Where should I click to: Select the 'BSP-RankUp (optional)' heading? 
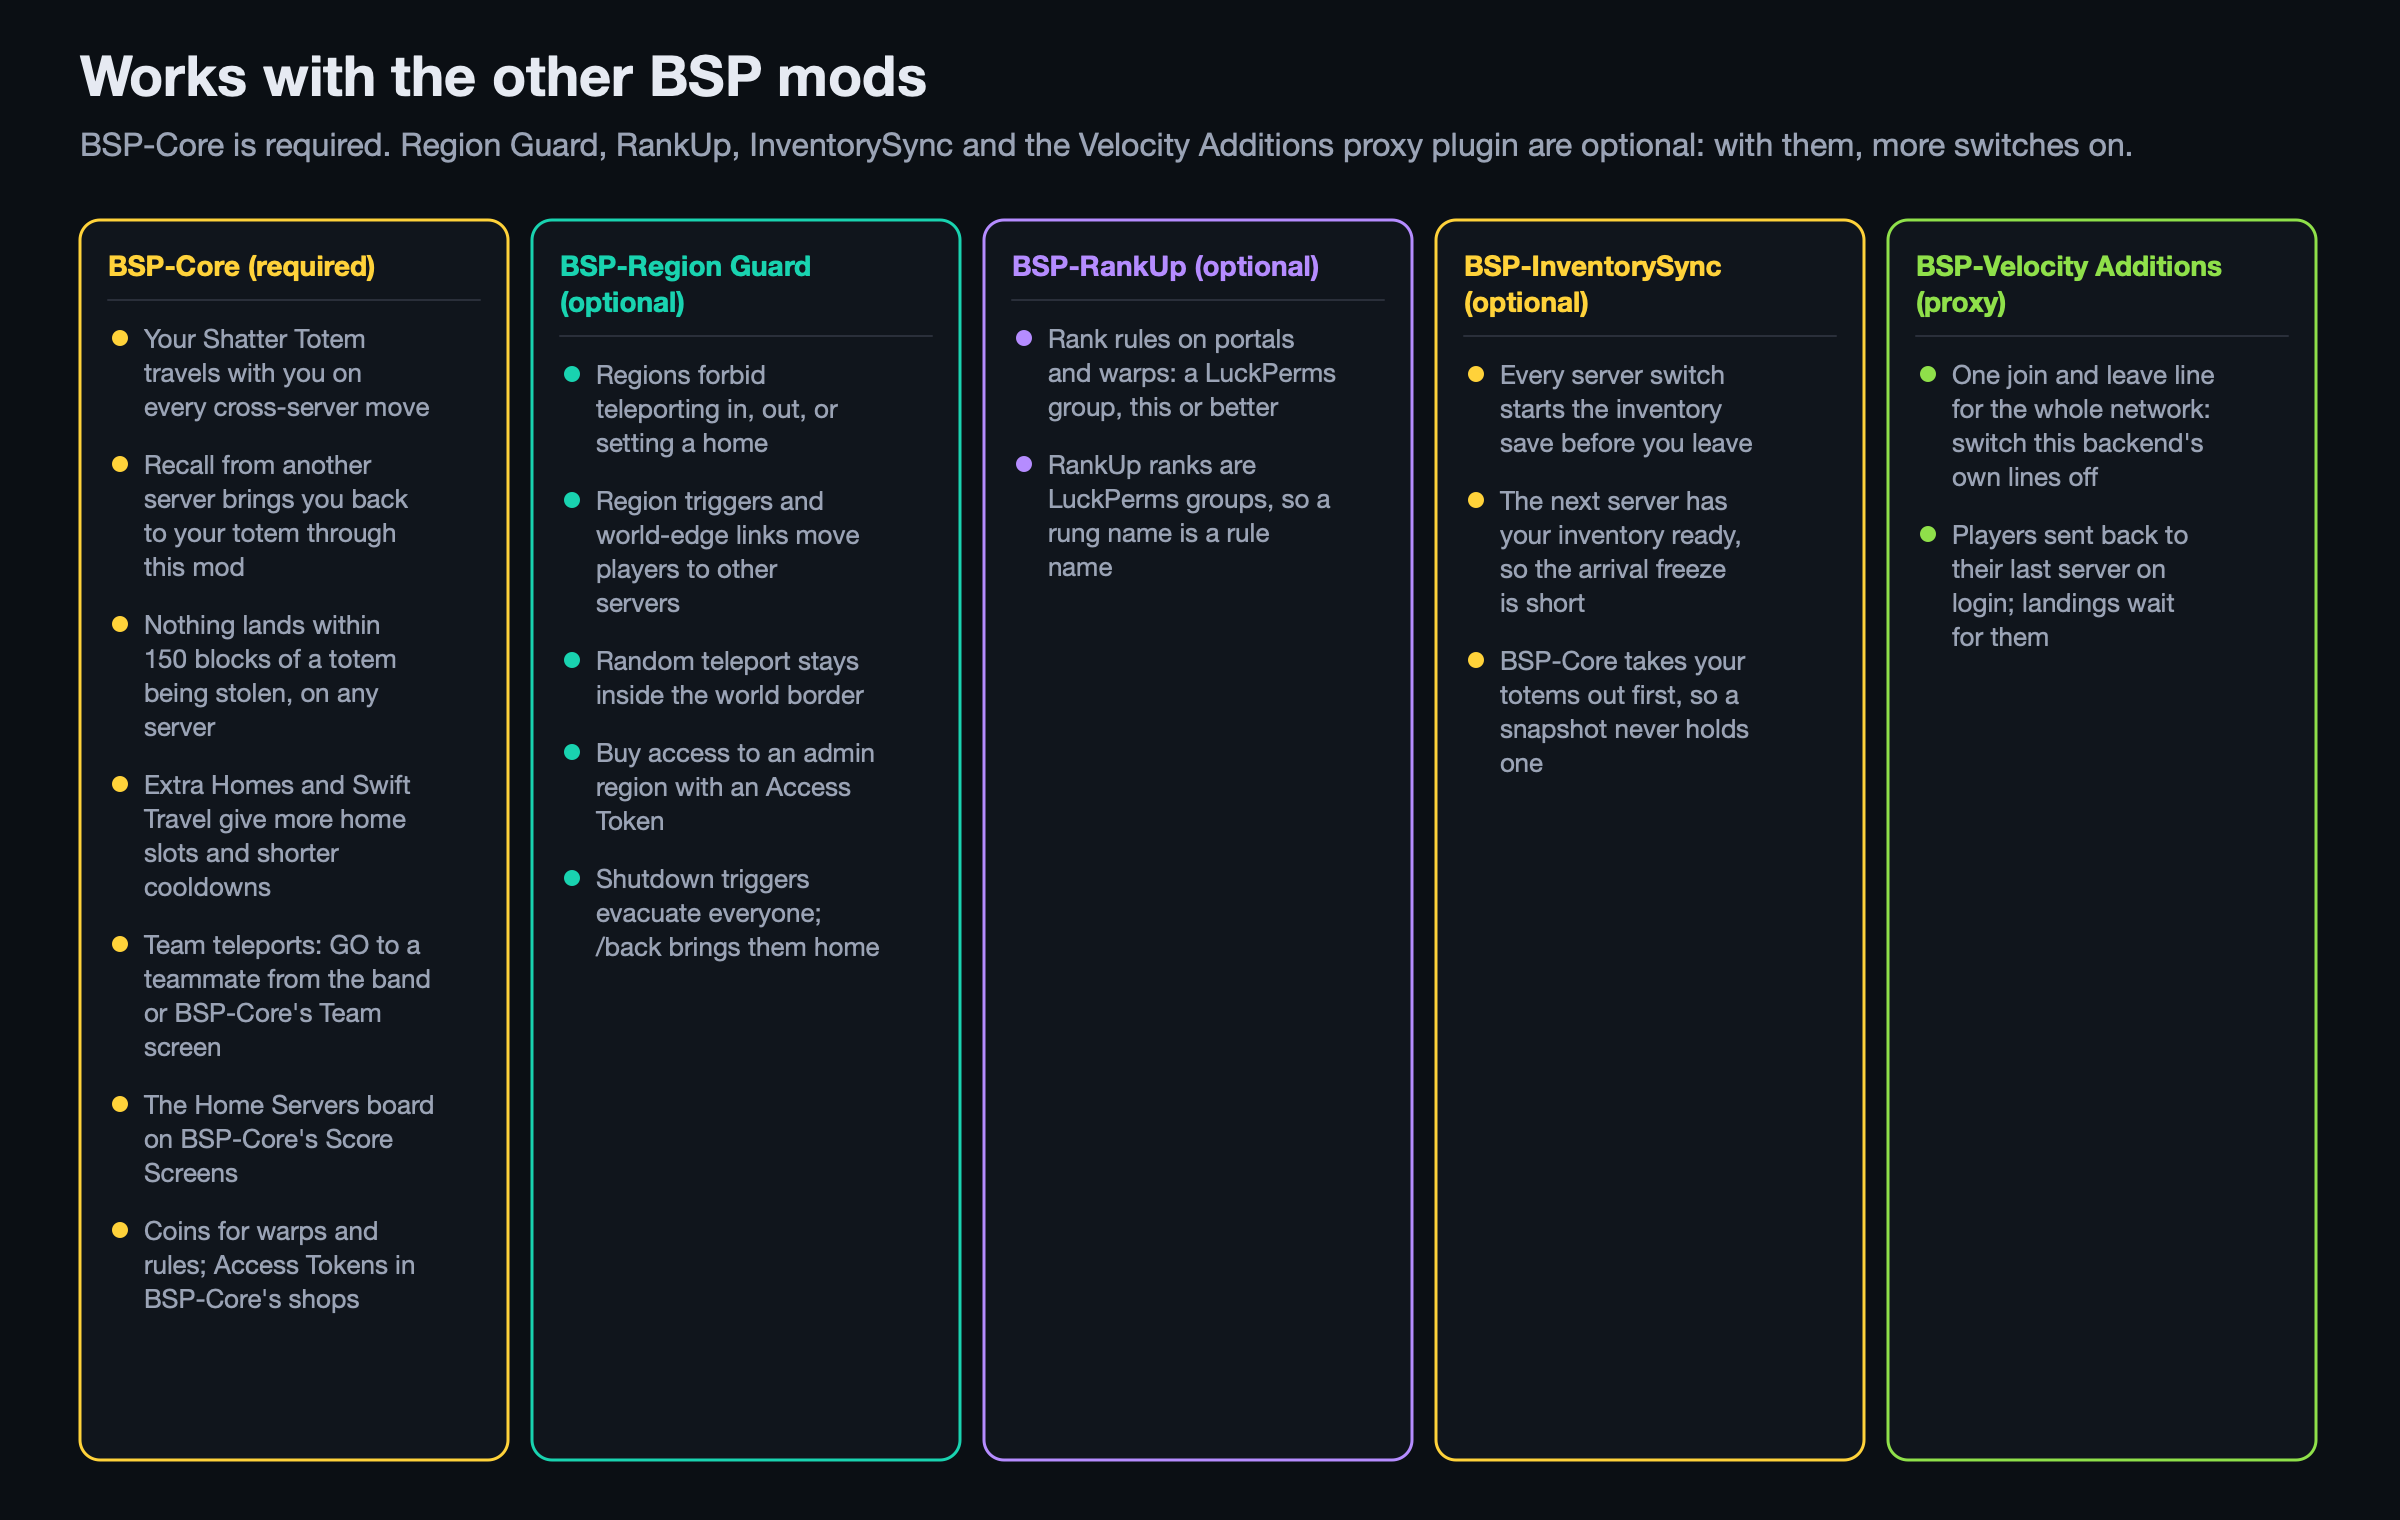(1165, 266)
